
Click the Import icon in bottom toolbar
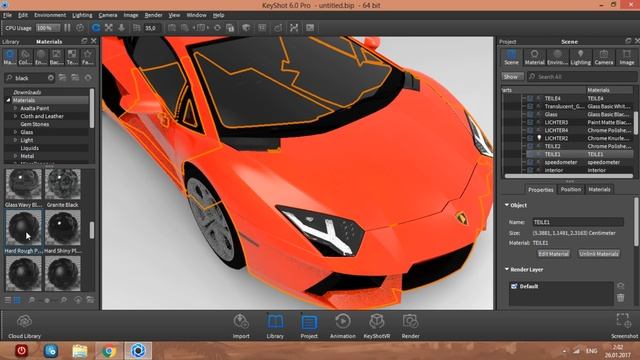coord(241,327)
